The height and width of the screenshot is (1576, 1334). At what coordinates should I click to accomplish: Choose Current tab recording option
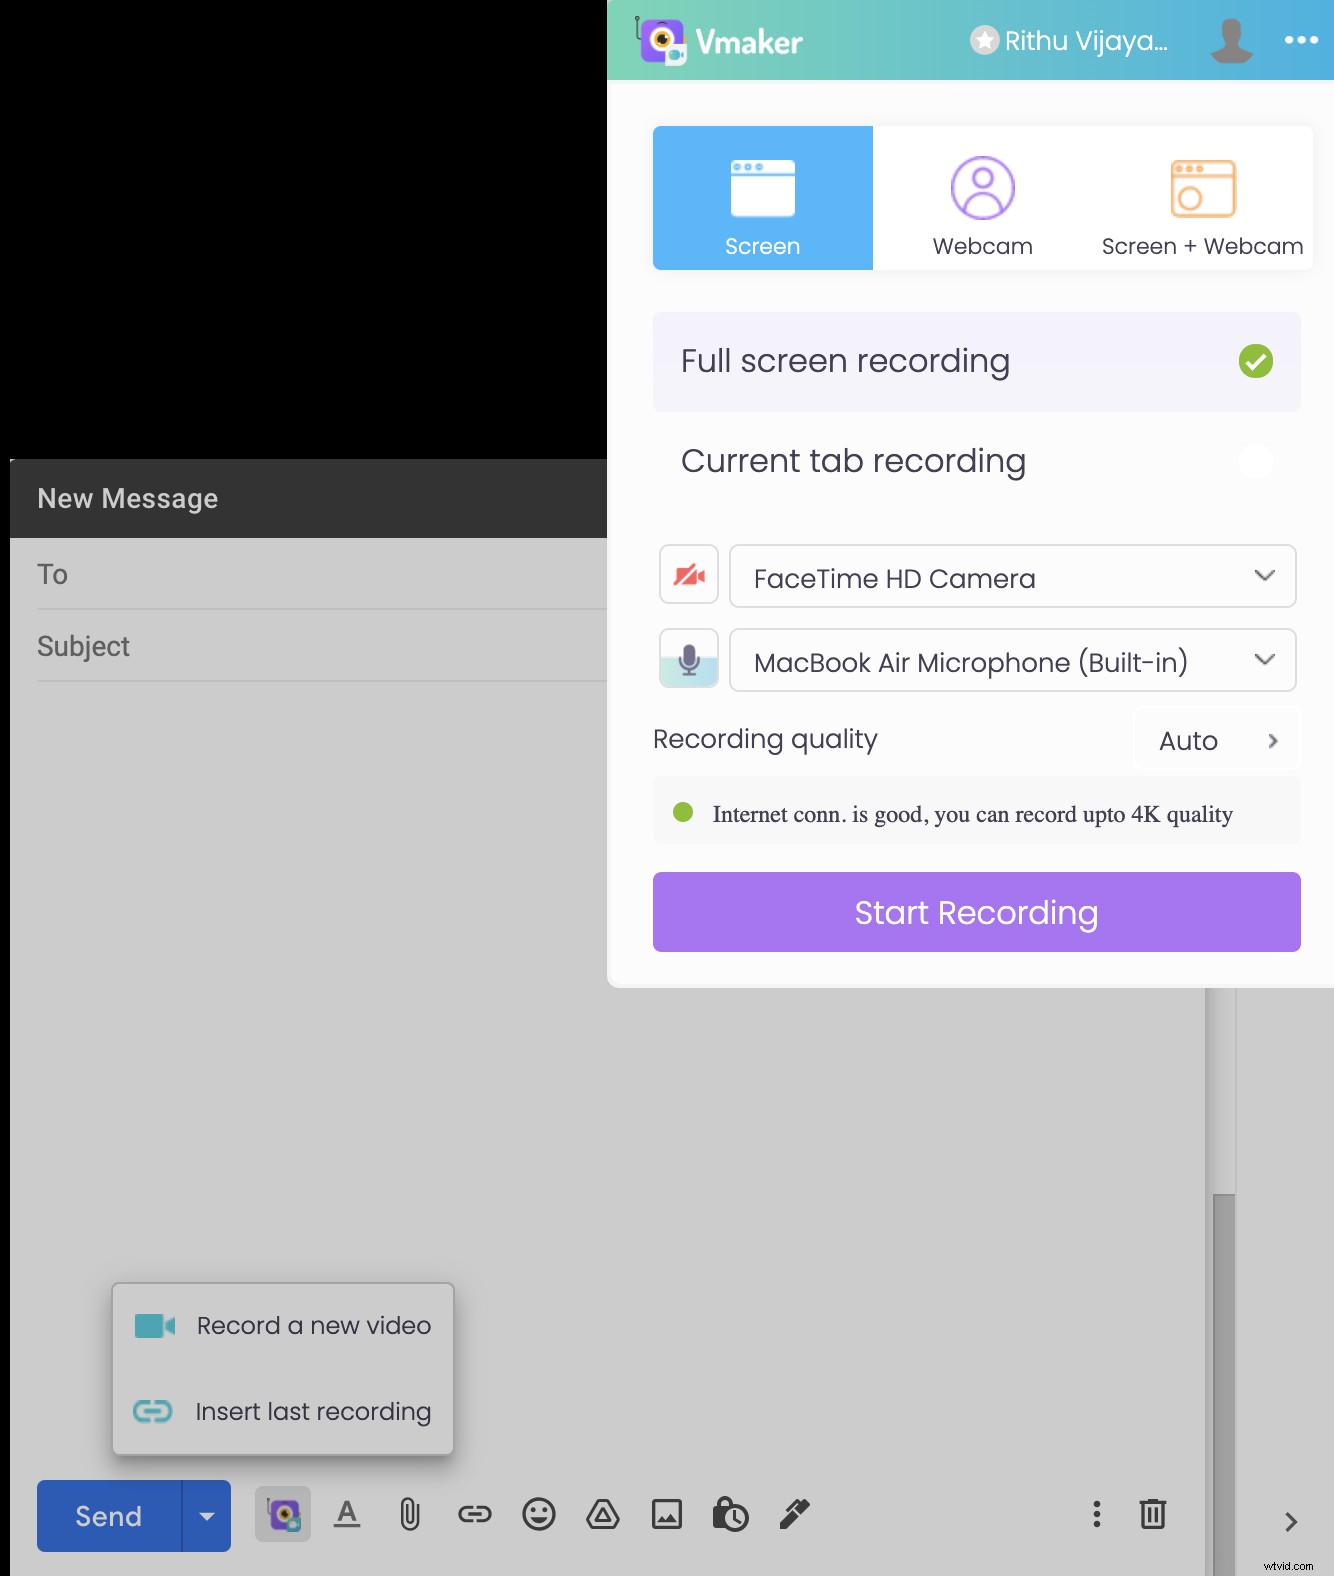click(x=977, y=461)
